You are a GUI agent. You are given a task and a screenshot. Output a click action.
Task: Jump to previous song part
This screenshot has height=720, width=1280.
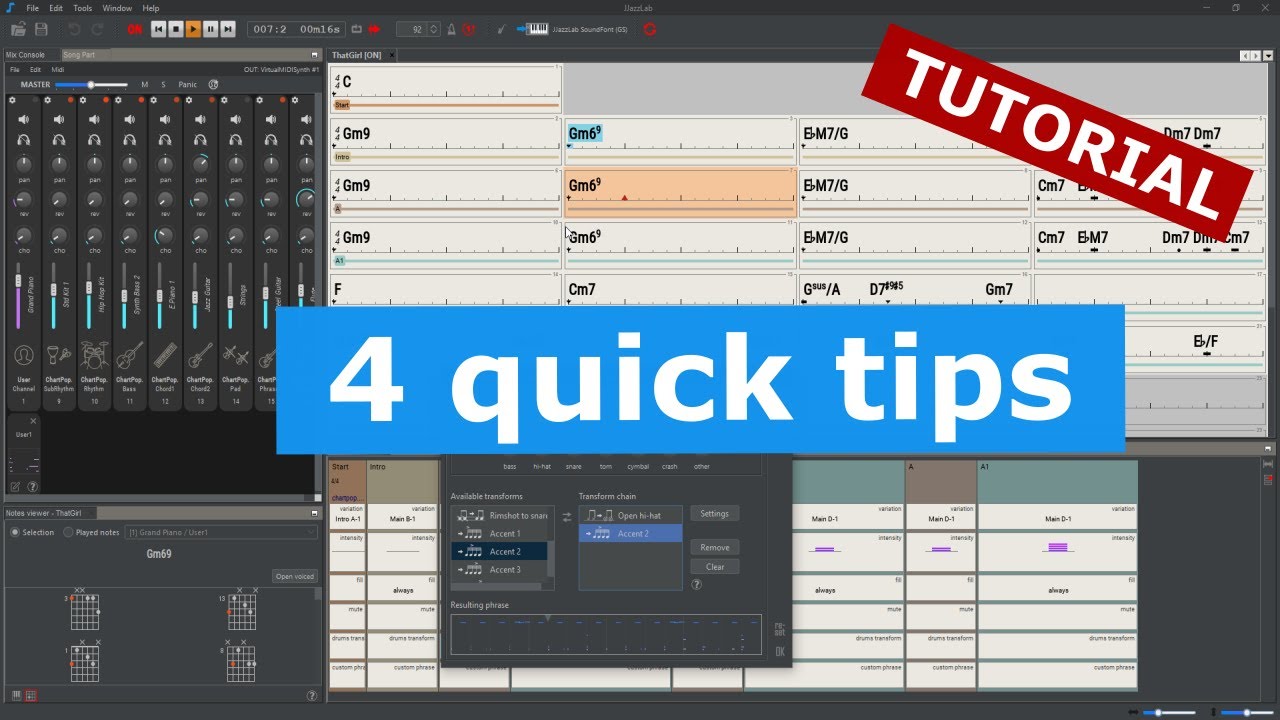click(159, 29)
